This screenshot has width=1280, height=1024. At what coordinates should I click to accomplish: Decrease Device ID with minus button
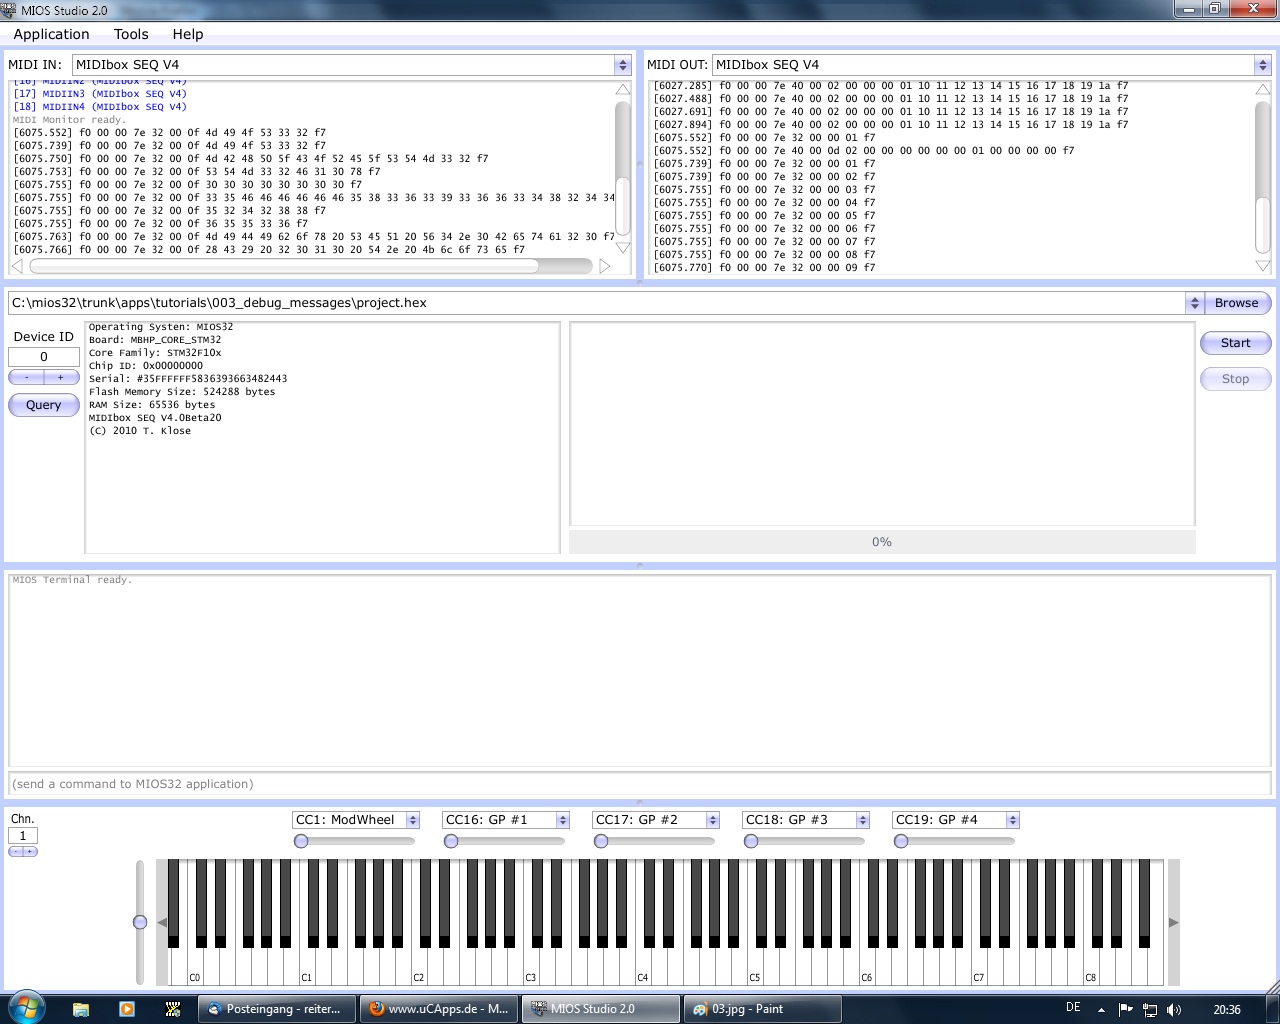pos(27,377)
